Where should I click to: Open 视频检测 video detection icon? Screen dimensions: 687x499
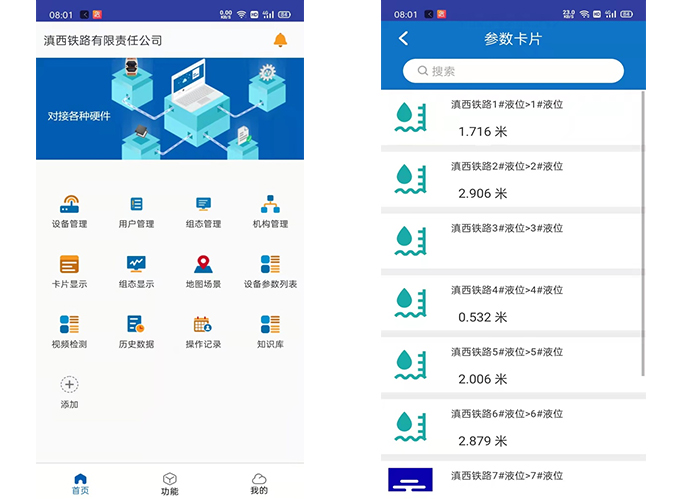[69, 325]
